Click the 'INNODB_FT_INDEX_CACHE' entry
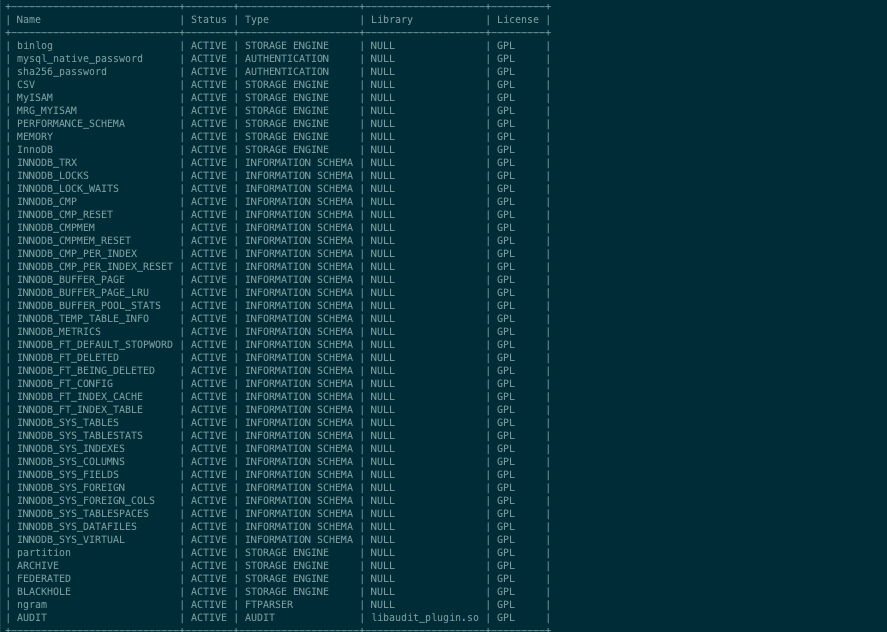 pos(80,397)
